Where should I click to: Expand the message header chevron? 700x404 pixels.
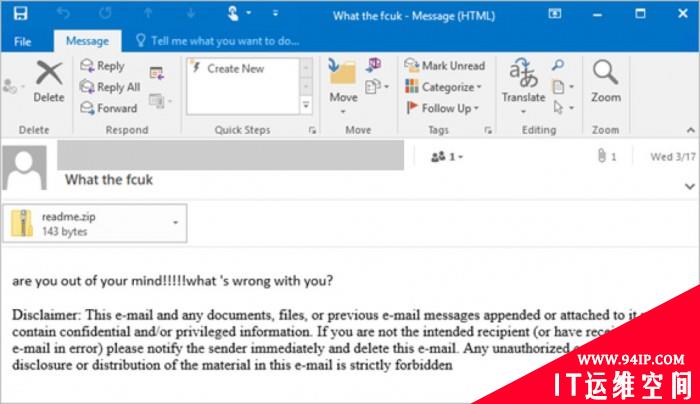pos(690,186)
